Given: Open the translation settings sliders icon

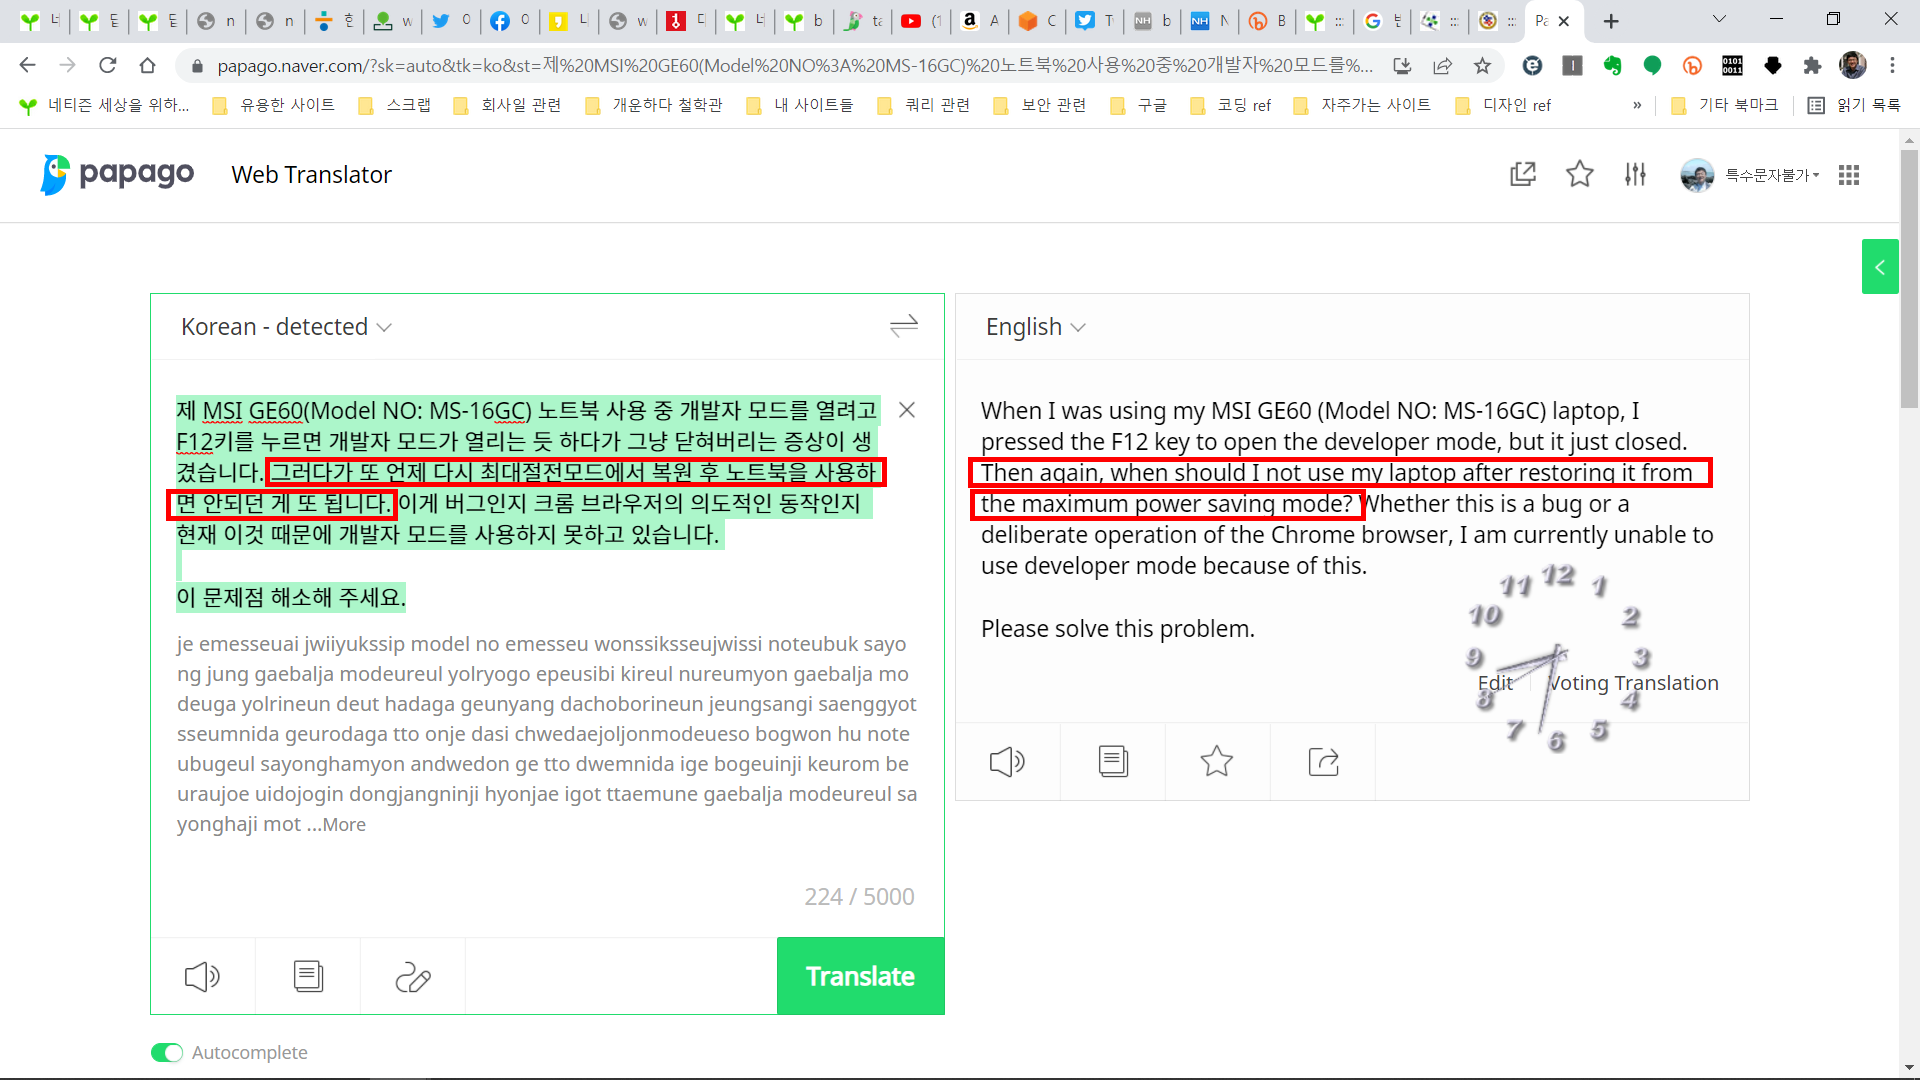Looking at the screenshot, I should (x=1635, y=174).
